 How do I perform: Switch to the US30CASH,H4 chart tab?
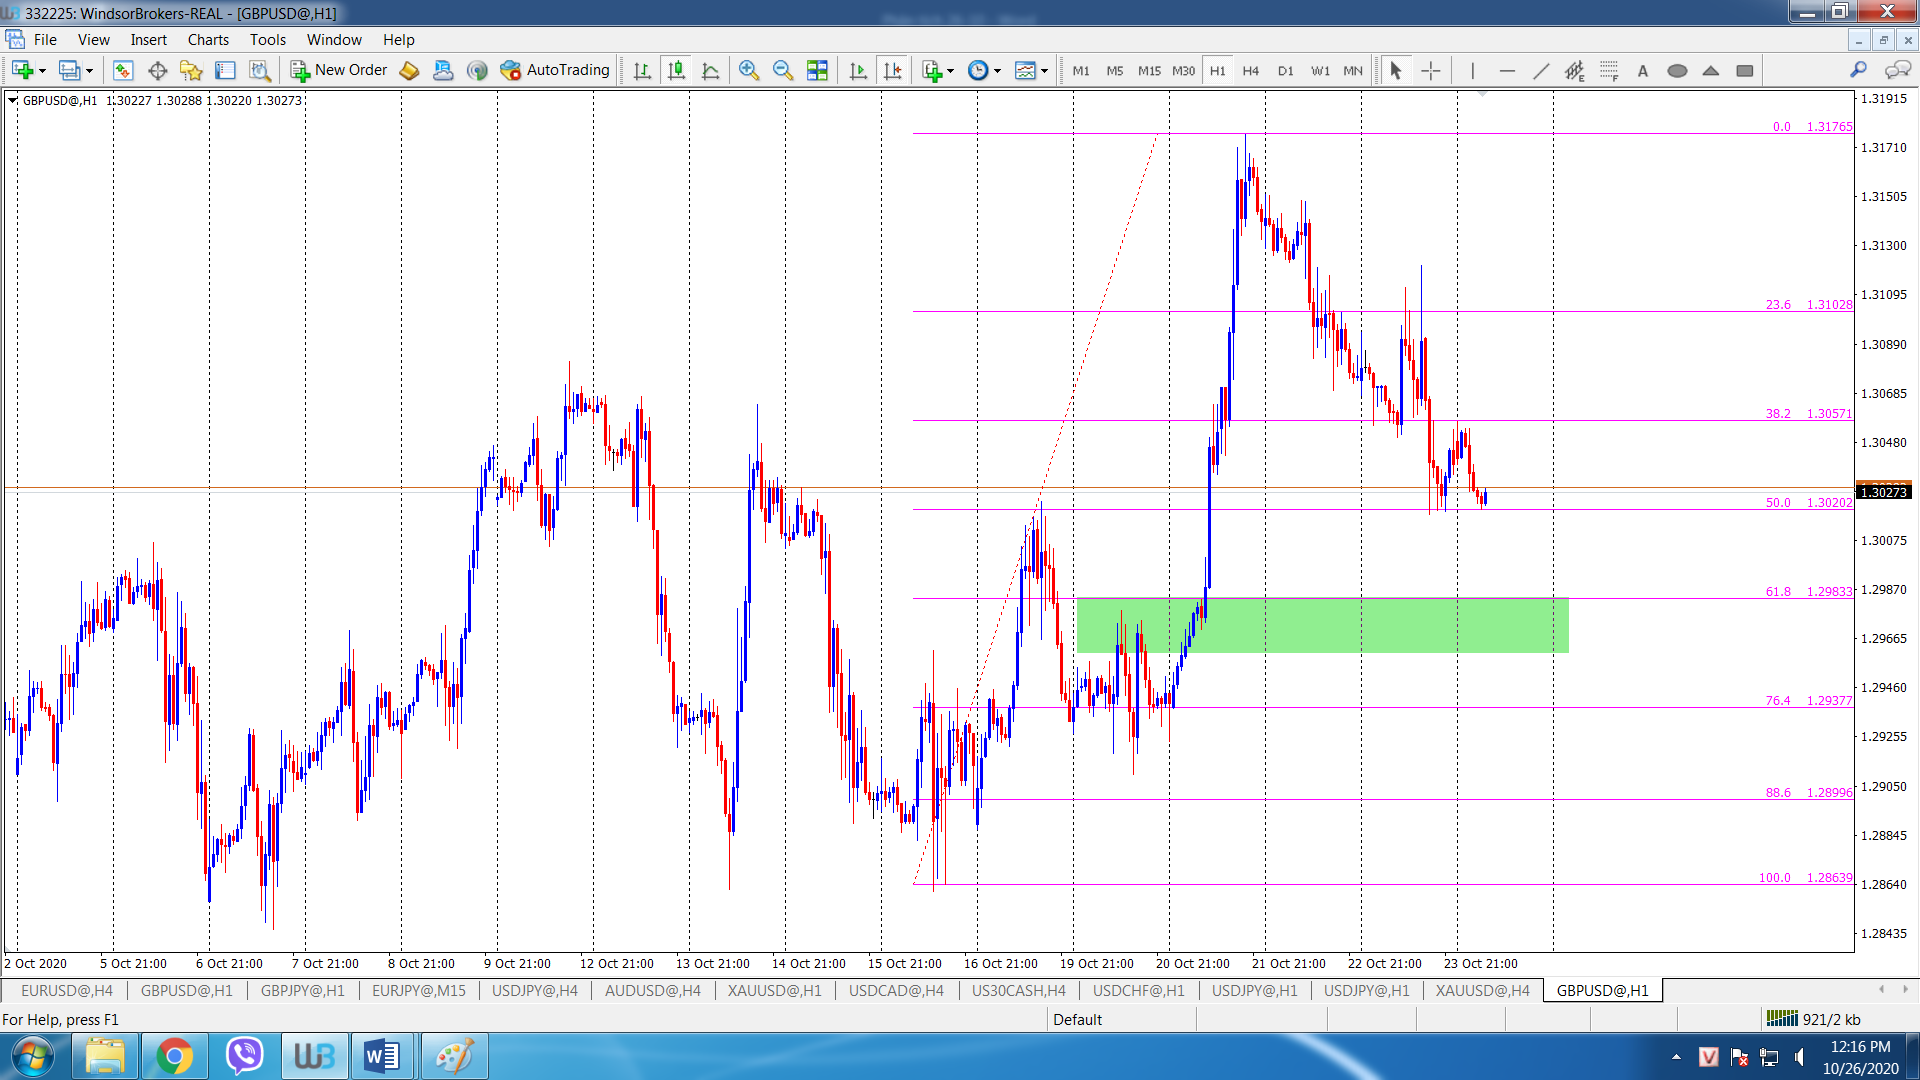pos(1018,990)
